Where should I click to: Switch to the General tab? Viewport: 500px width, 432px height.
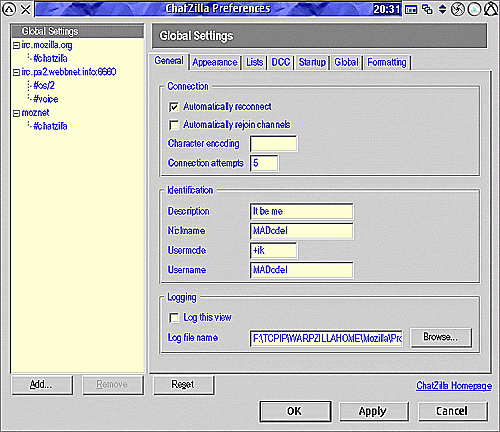[x=169, y=61]
